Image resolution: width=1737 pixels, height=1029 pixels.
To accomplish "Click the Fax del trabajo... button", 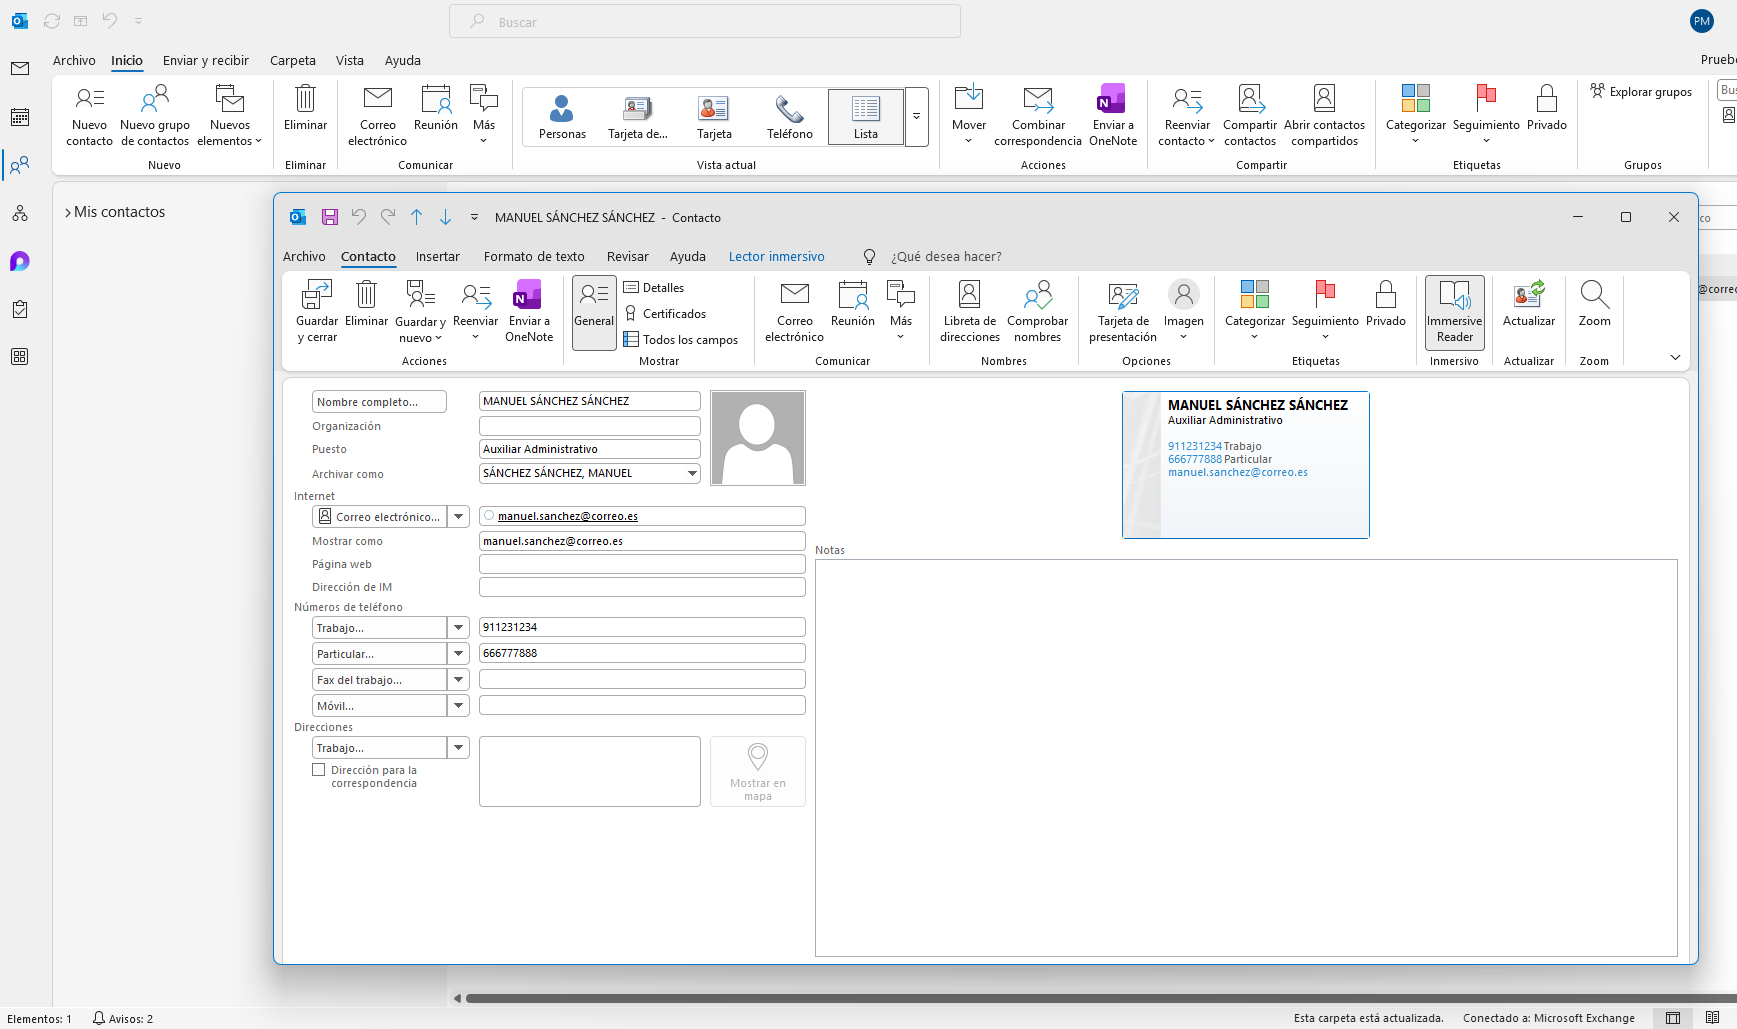I will [379, 680].
